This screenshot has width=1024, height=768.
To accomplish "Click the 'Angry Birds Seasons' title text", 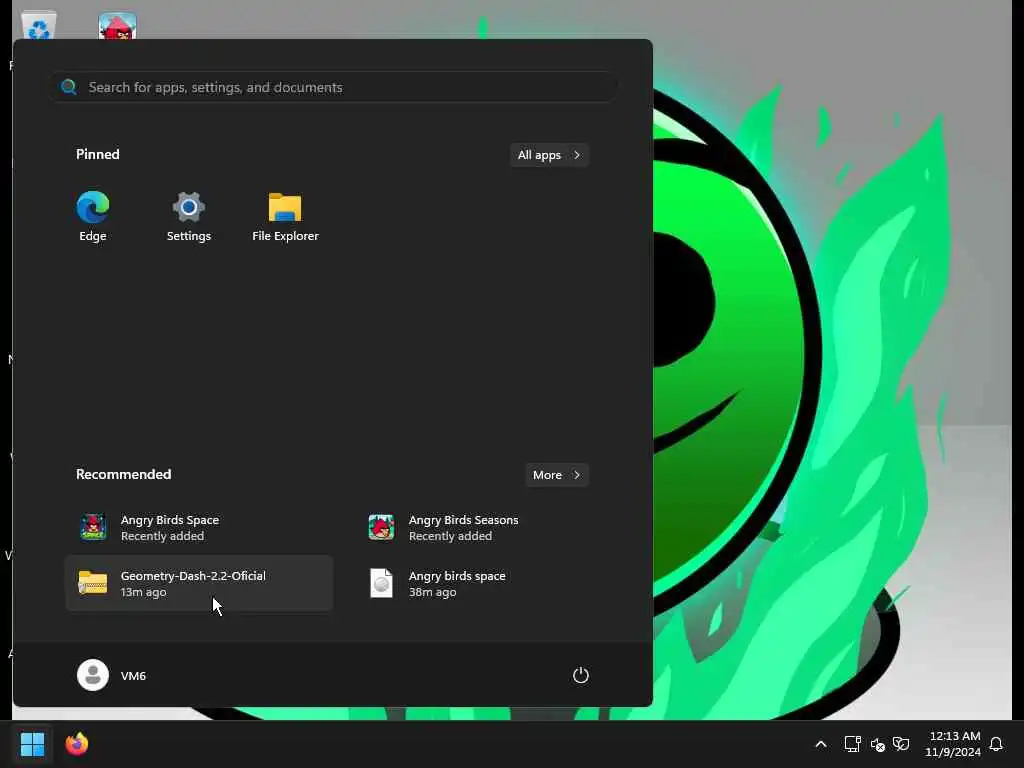I will click(464, 520).
